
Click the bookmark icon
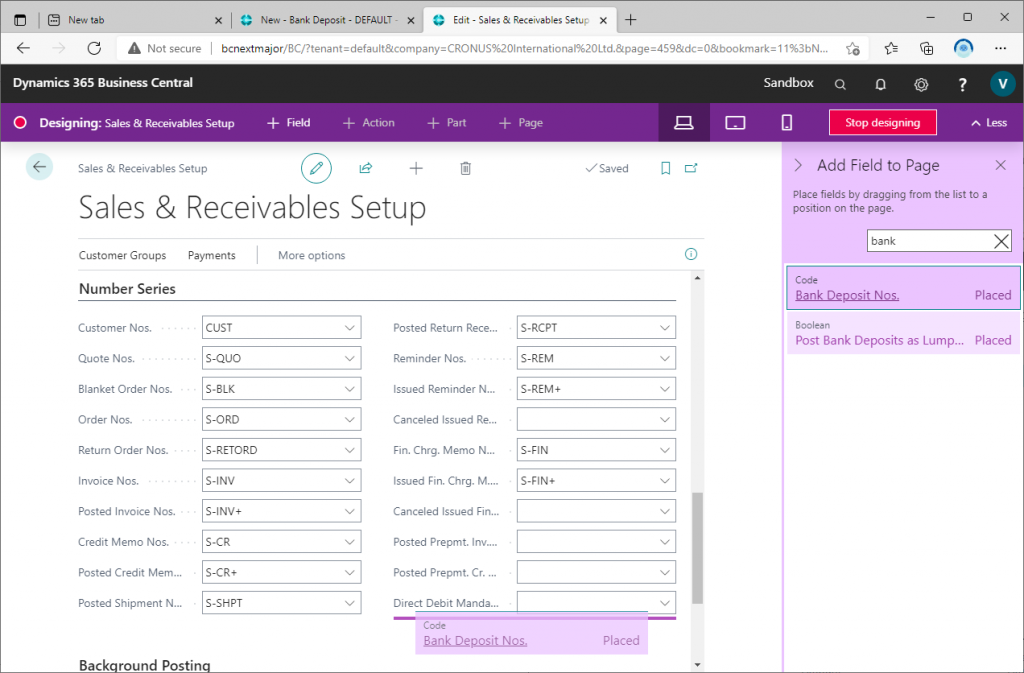click(x=665, y=168)
